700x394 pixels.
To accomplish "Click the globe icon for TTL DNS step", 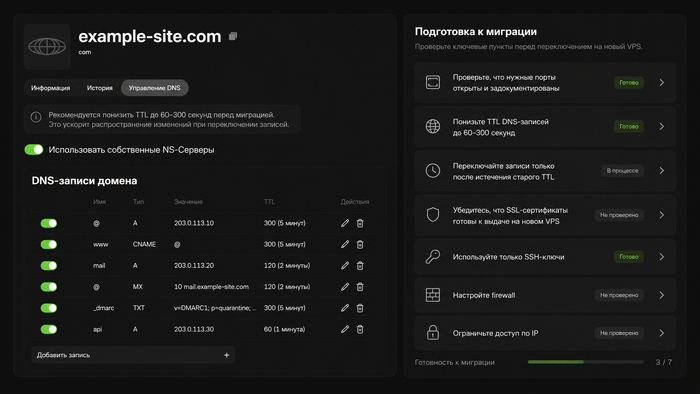I will click(x=433, y=127).
